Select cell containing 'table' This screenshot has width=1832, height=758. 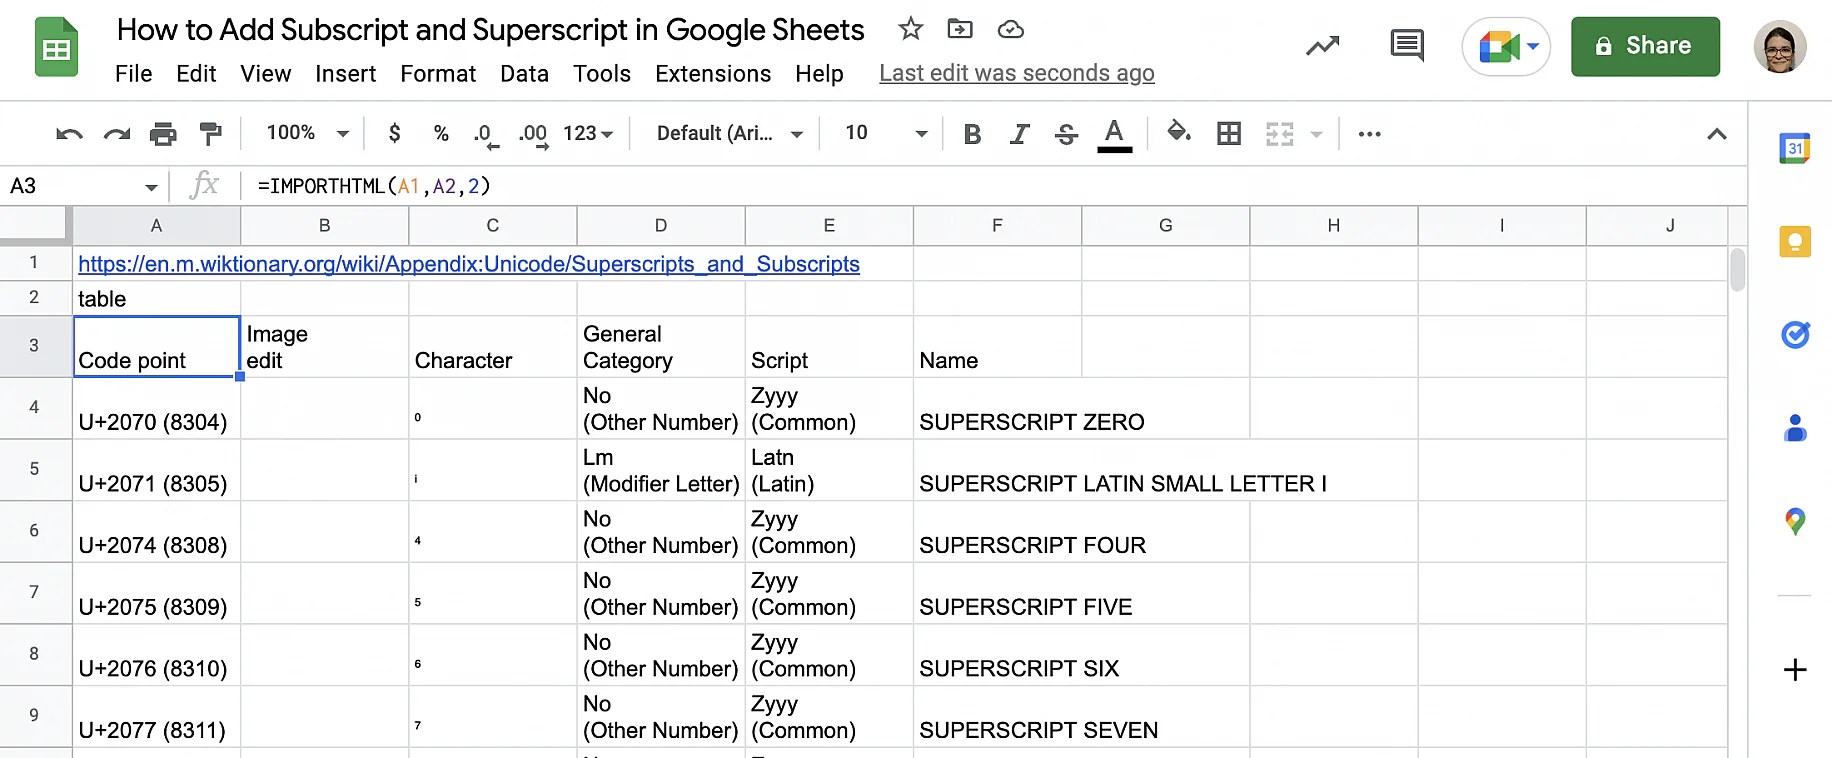coord(156,299)
